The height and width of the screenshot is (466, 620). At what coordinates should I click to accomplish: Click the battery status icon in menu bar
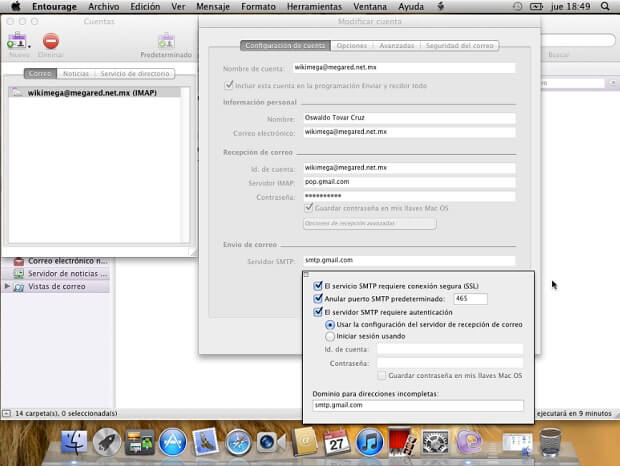pyautogui.click(x=536, y=6)
